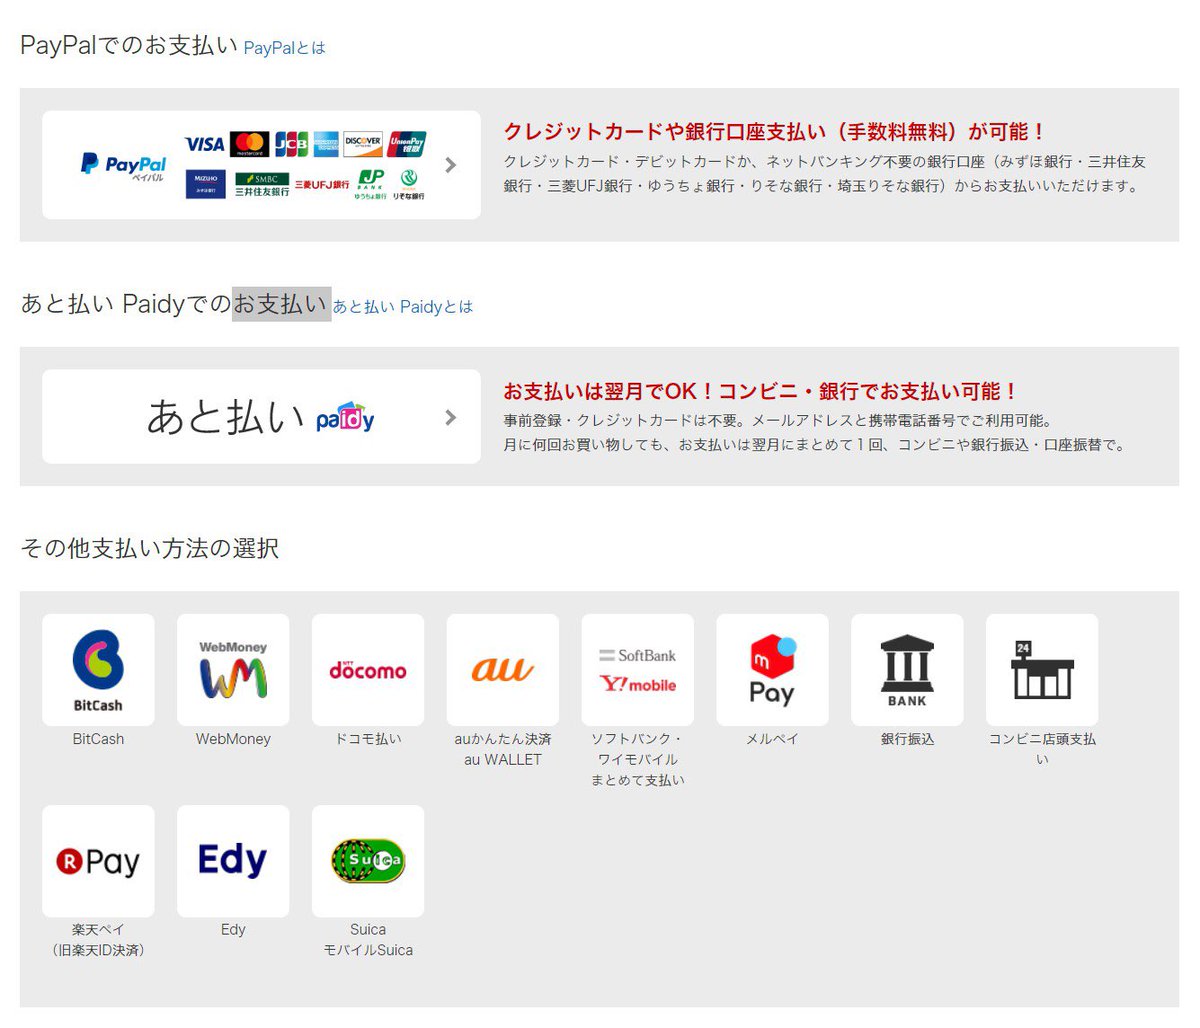
Task: Click the 'ドコモ払い' label
Action: tap(368, 739)
